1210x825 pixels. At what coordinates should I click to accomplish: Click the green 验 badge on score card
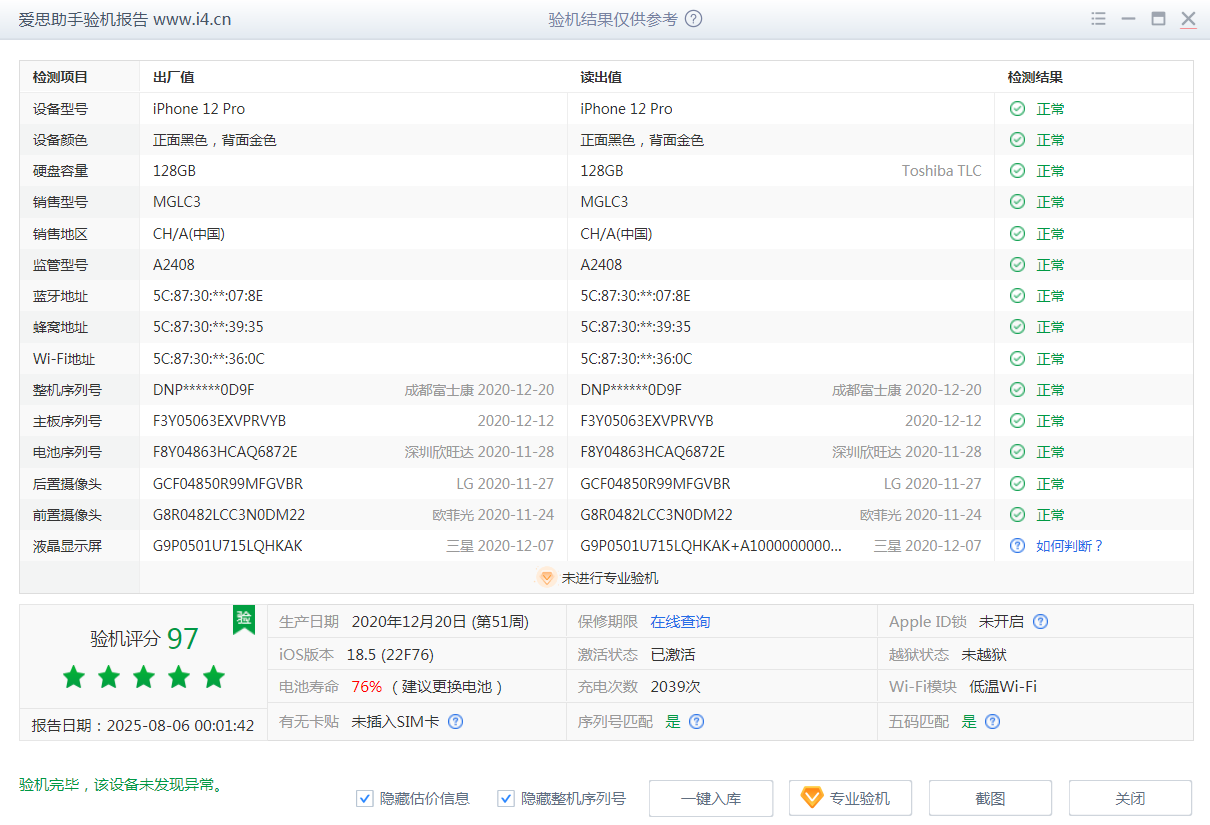coord(243,619)
